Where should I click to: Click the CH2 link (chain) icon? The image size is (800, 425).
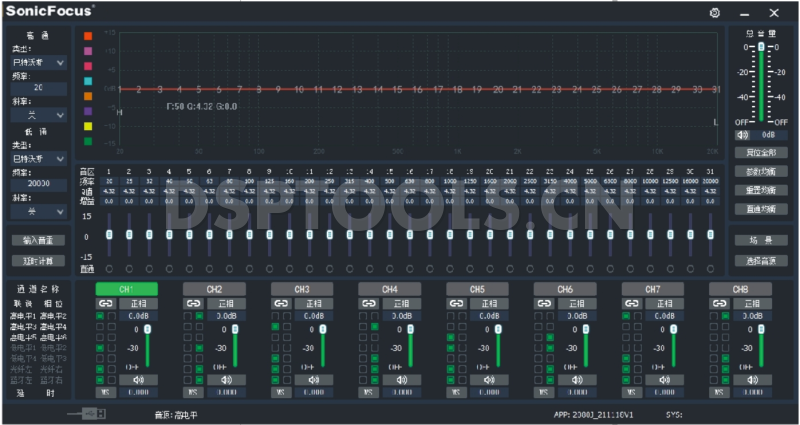coord(193,304)
